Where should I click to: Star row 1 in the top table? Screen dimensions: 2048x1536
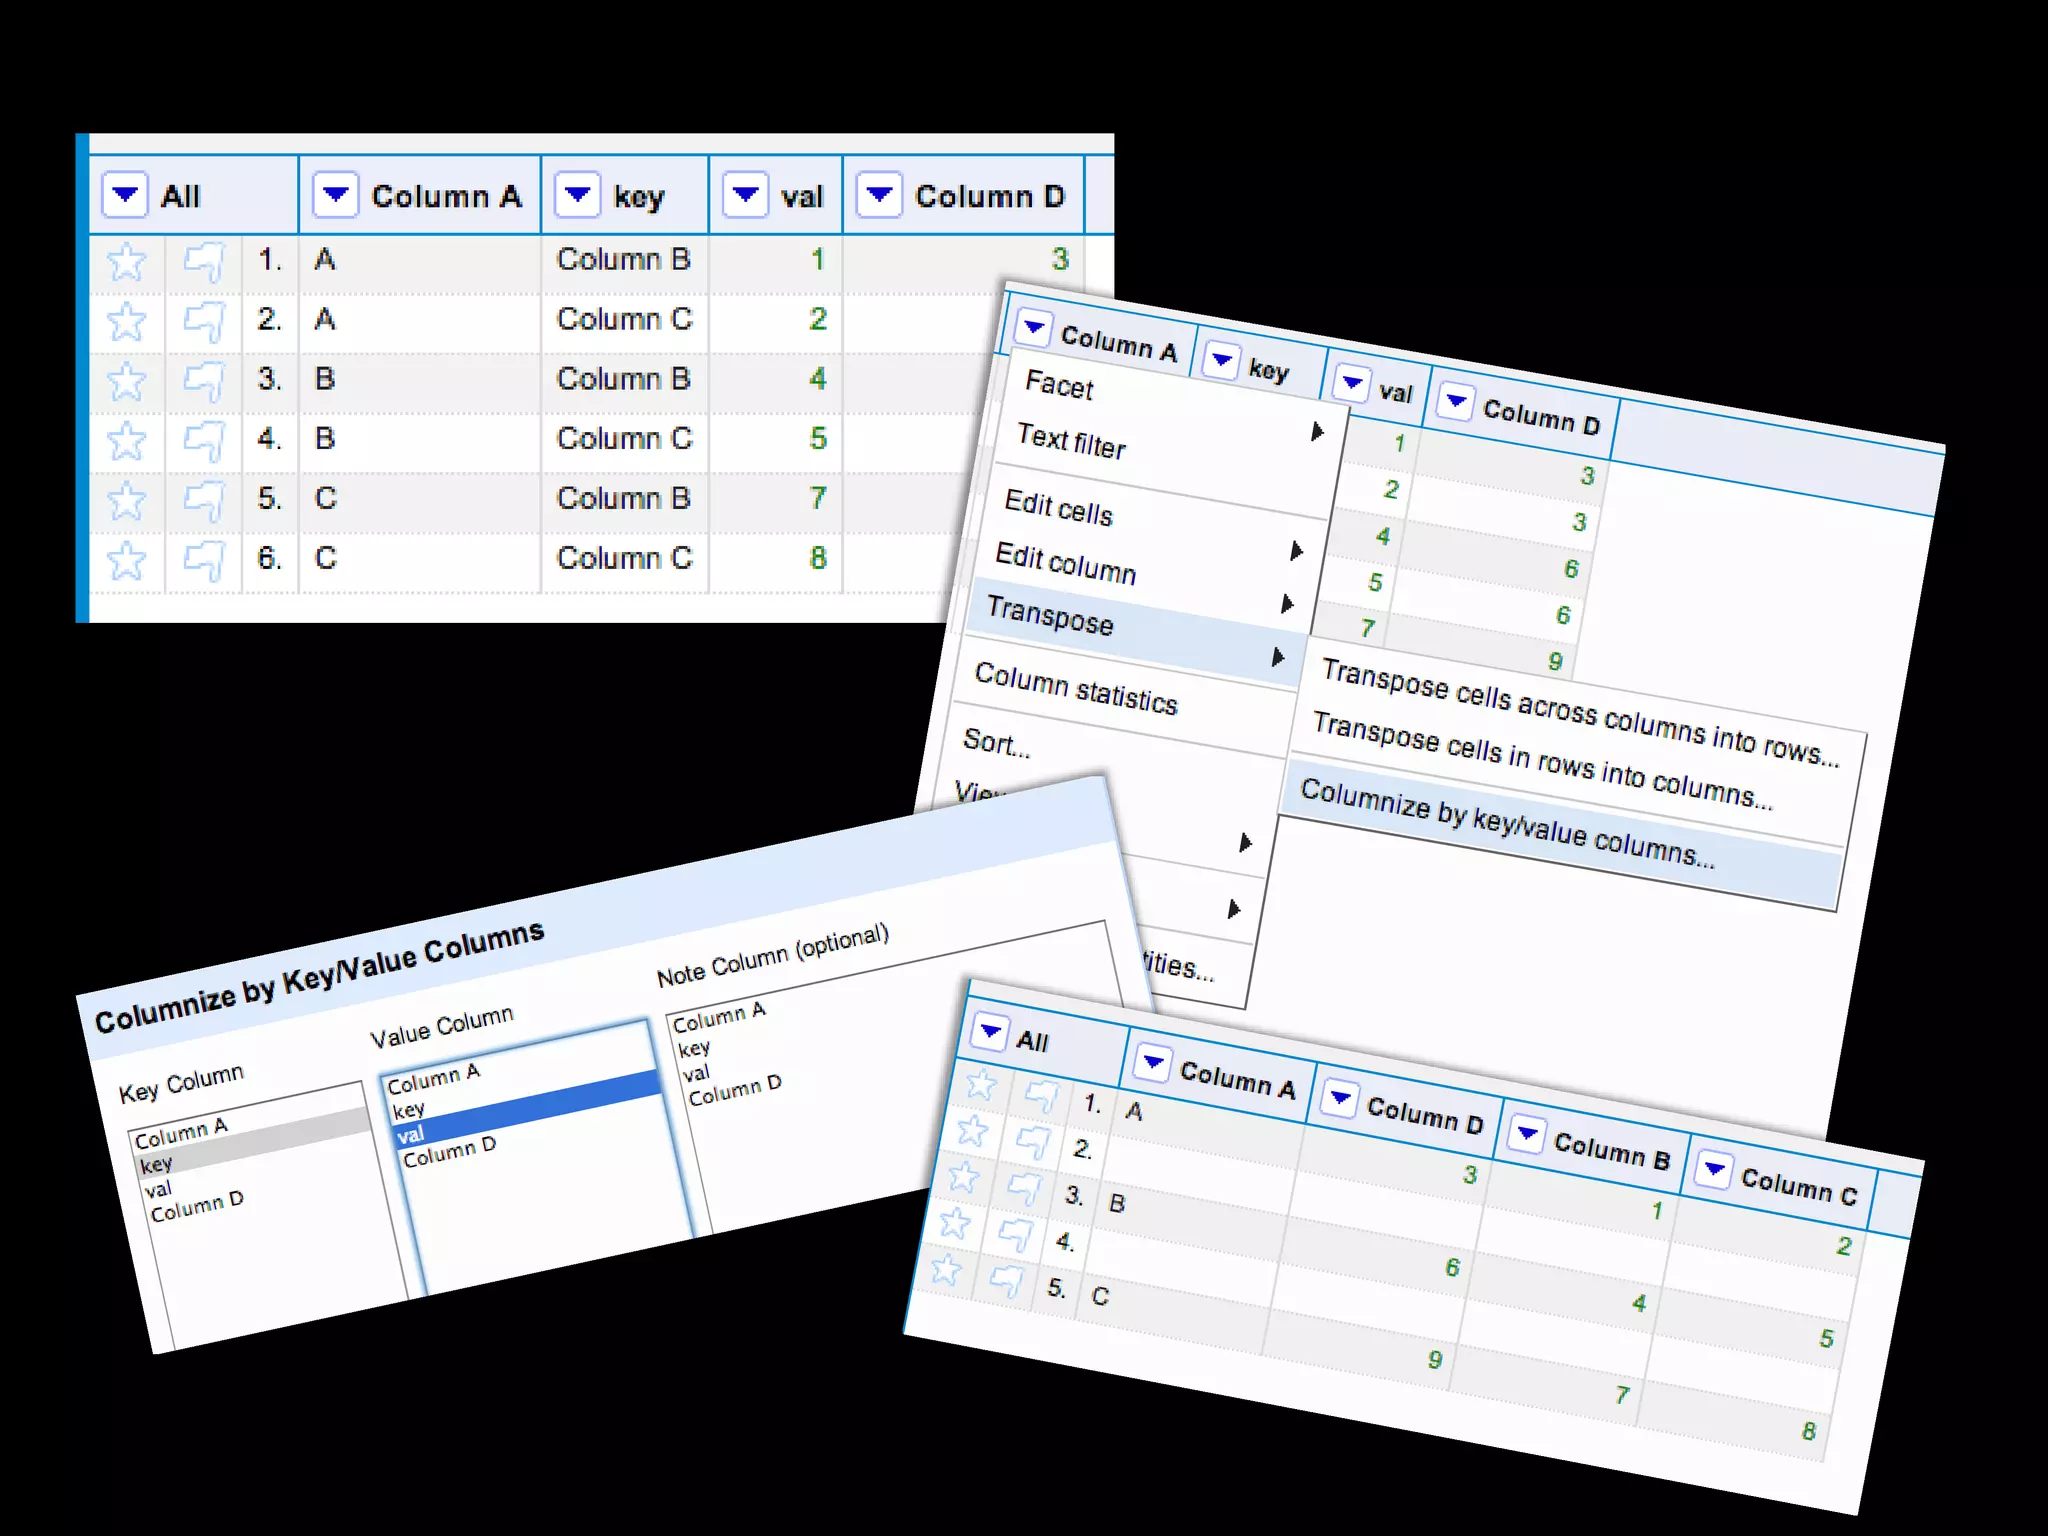126,262
